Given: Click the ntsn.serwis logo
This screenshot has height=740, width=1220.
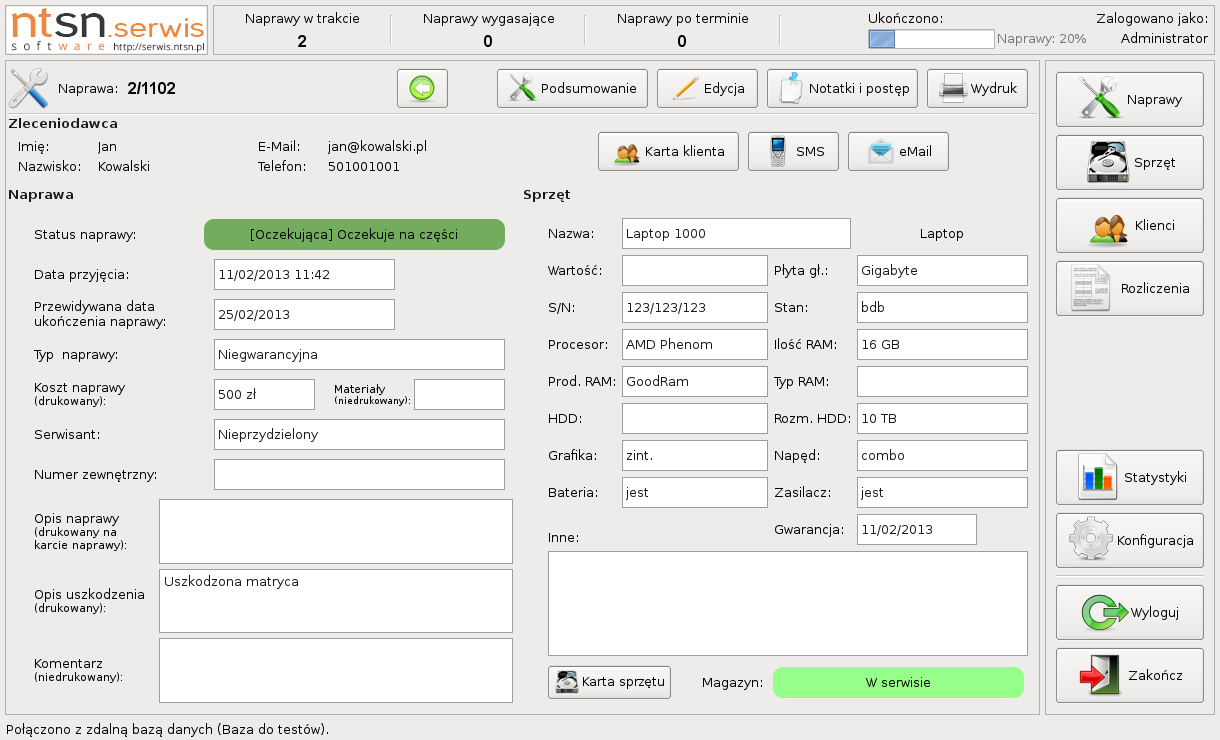Looking at the screenshot, I should point(107,29).
